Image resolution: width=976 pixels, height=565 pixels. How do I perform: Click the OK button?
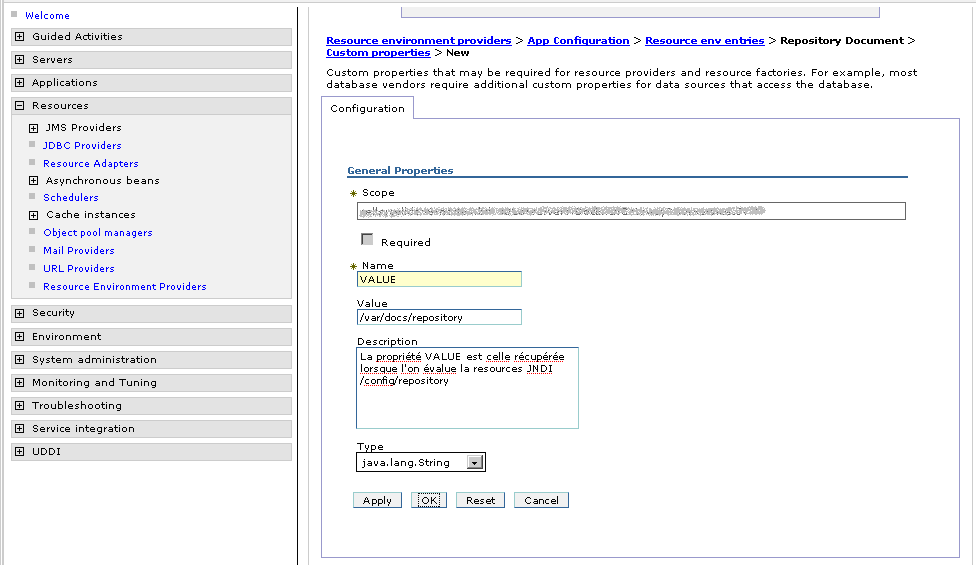pos(429,500)
